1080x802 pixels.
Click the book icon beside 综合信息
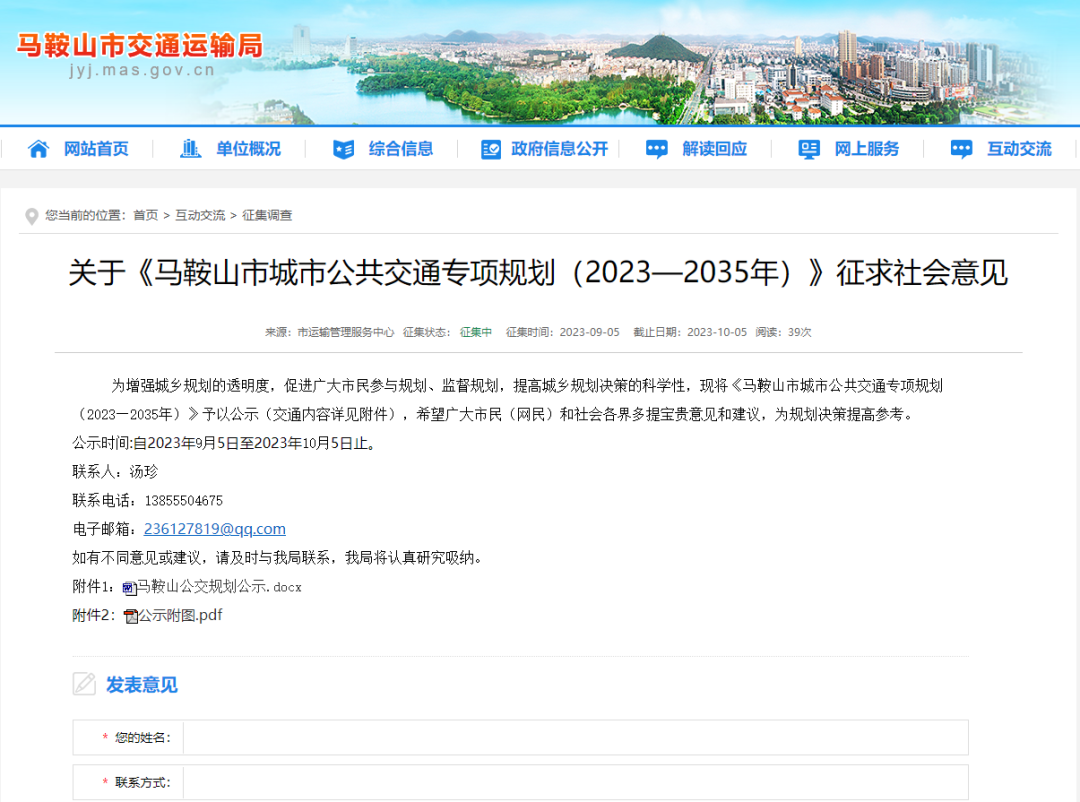(343, 149)
